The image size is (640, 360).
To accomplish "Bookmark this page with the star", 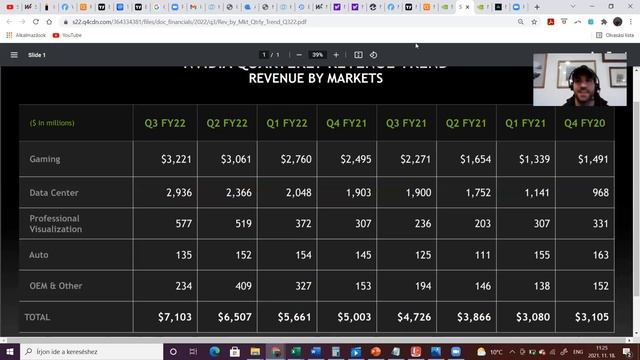I will tap(534, 22).
